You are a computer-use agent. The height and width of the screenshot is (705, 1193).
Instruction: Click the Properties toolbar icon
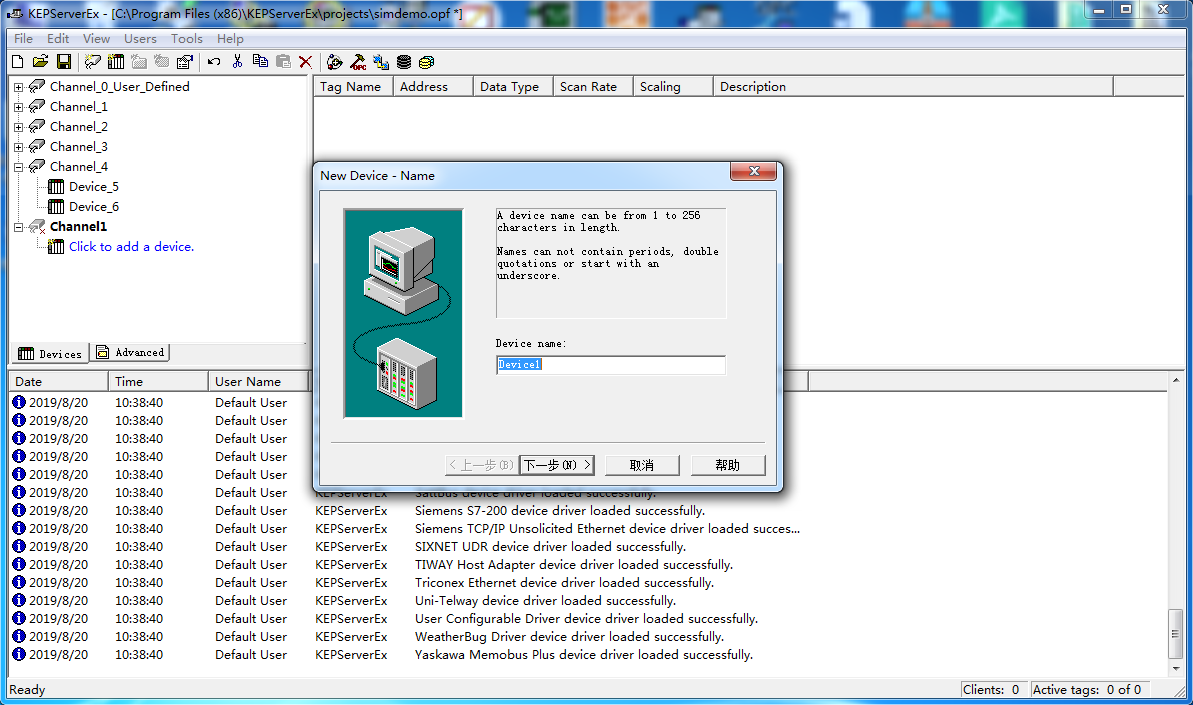[184, 62]
